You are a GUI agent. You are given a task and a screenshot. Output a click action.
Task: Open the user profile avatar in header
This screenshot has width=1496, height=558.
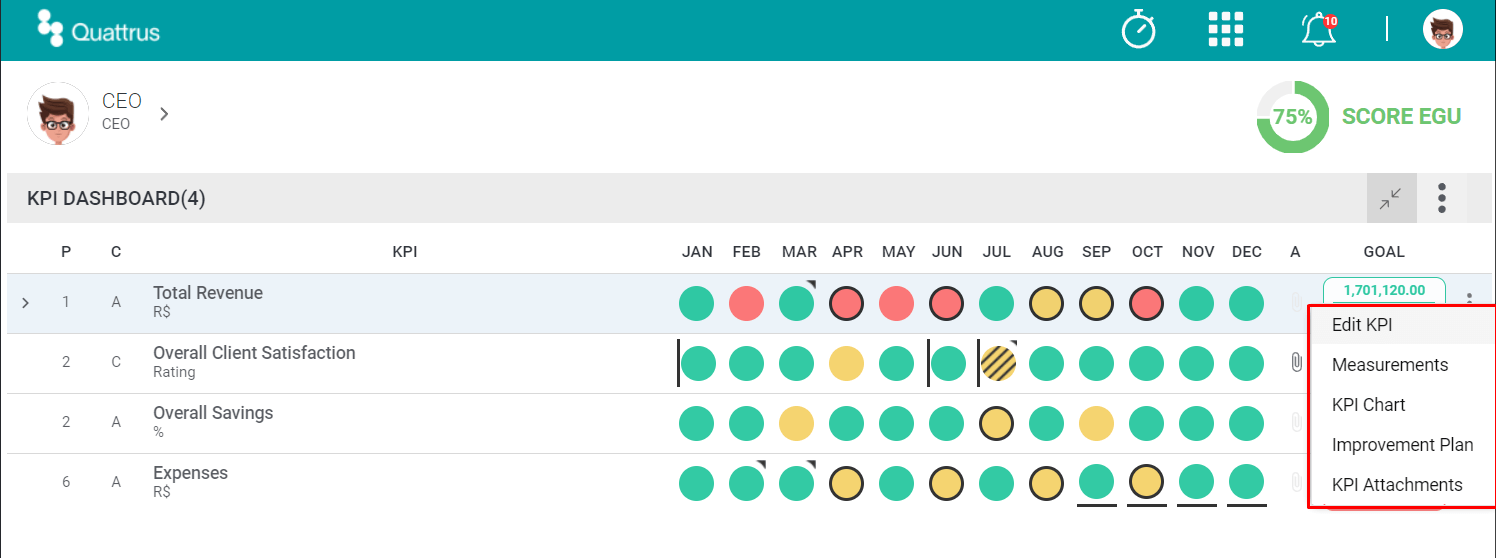[1443, 30]
